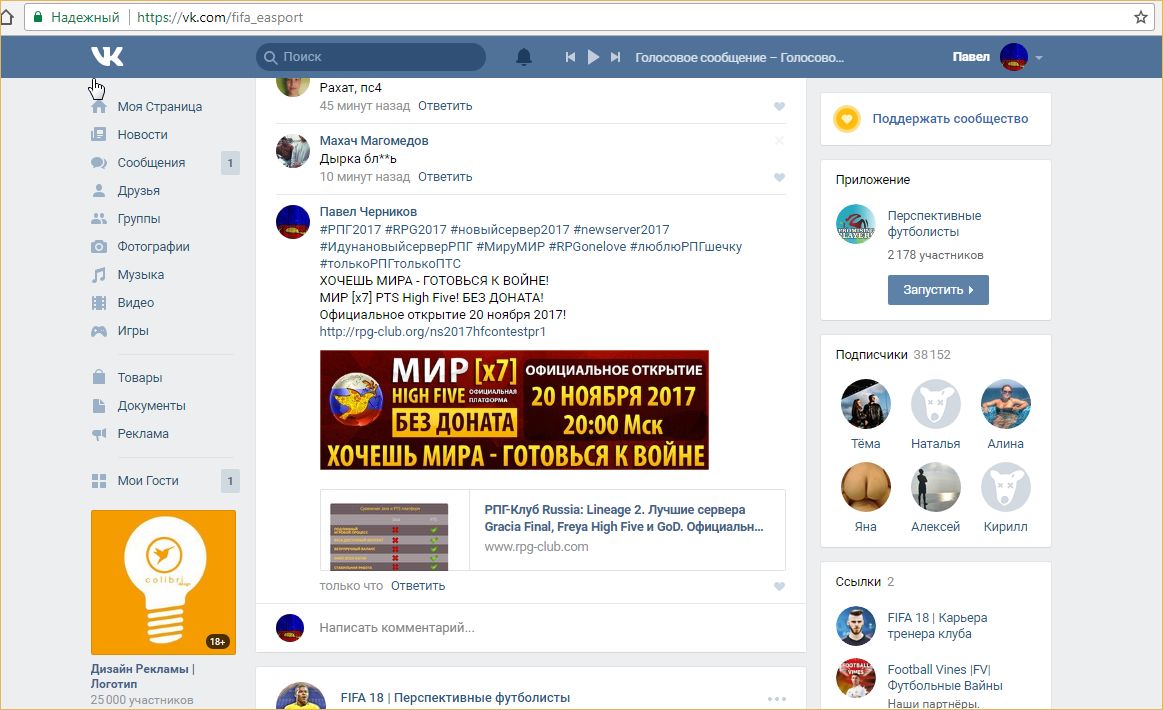Skip to previous audio track
1163x710 pixels.
click(570, 57)
